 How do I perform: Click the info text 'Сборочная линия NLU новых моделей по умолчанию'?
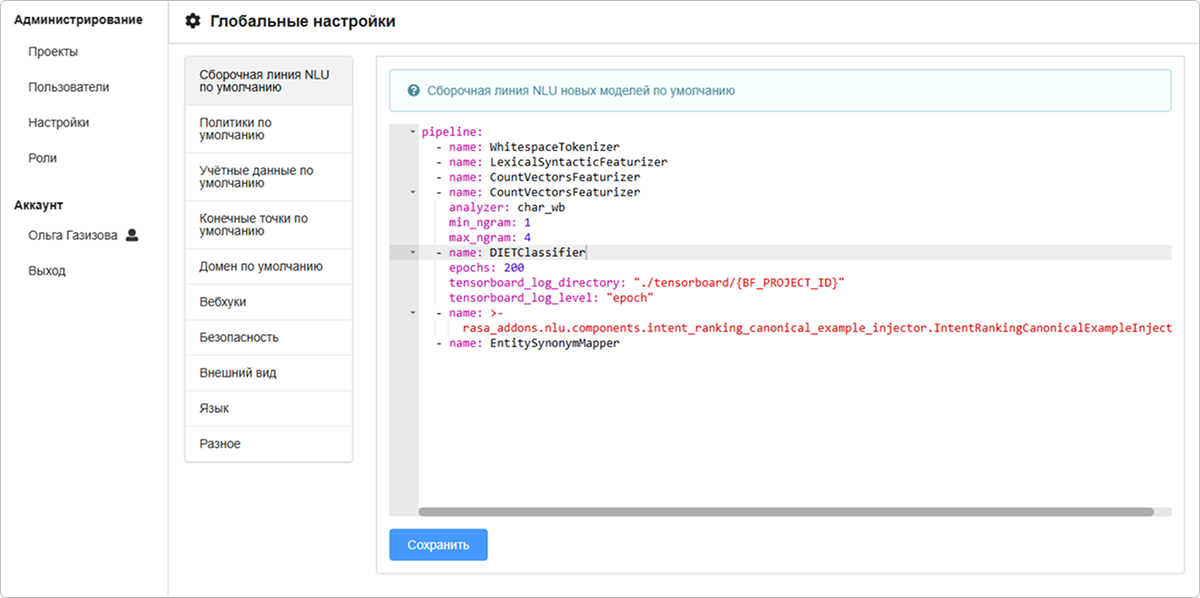click(x=581, y=90)
